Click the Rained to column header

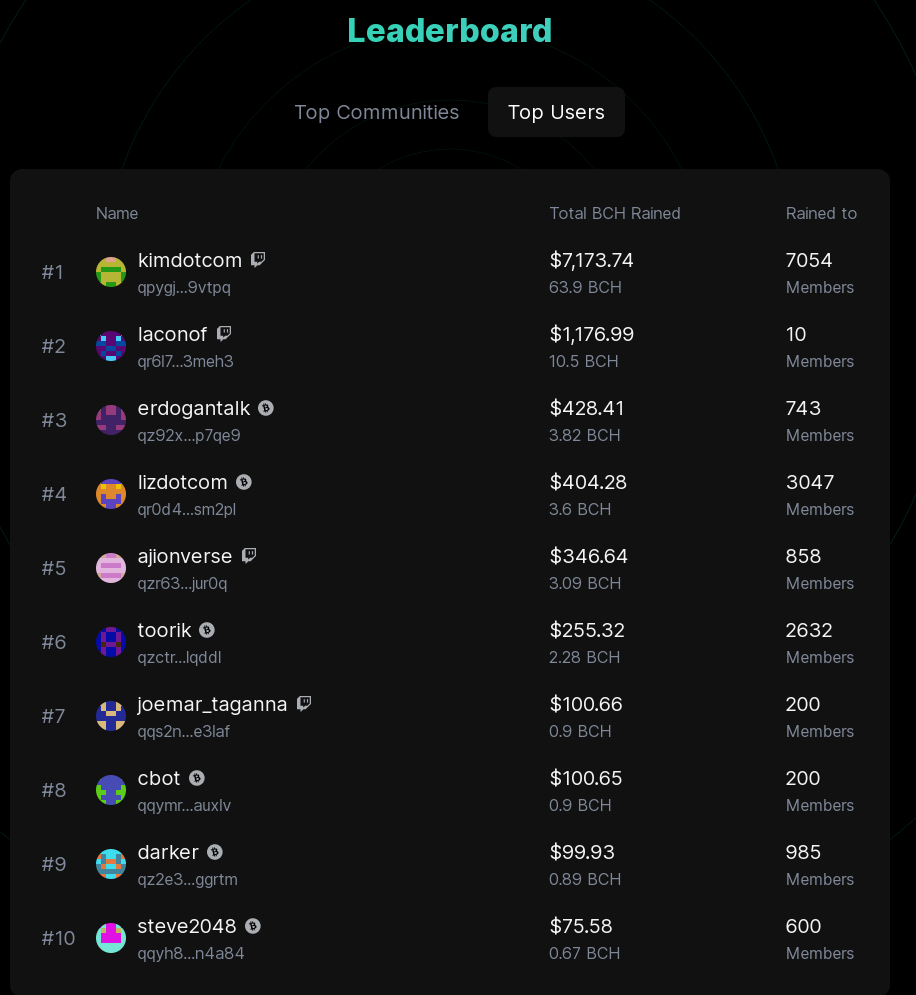click(x=821, y=213)
